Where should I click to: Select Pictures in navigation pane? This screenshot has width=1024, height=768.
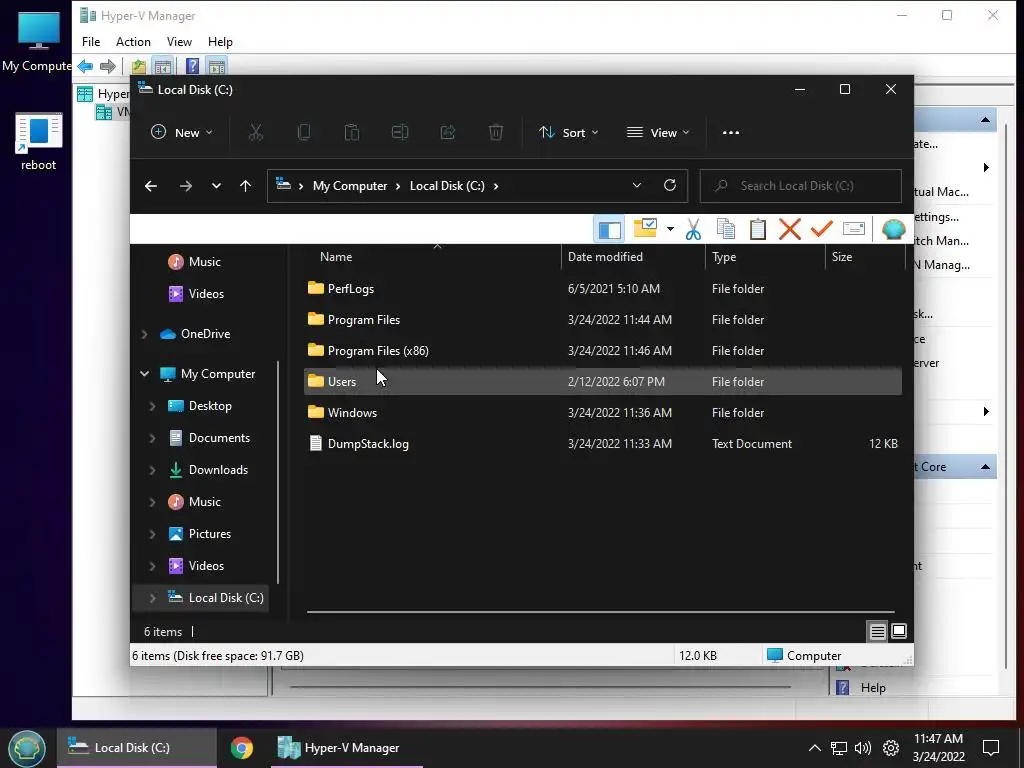coord(210,534)
